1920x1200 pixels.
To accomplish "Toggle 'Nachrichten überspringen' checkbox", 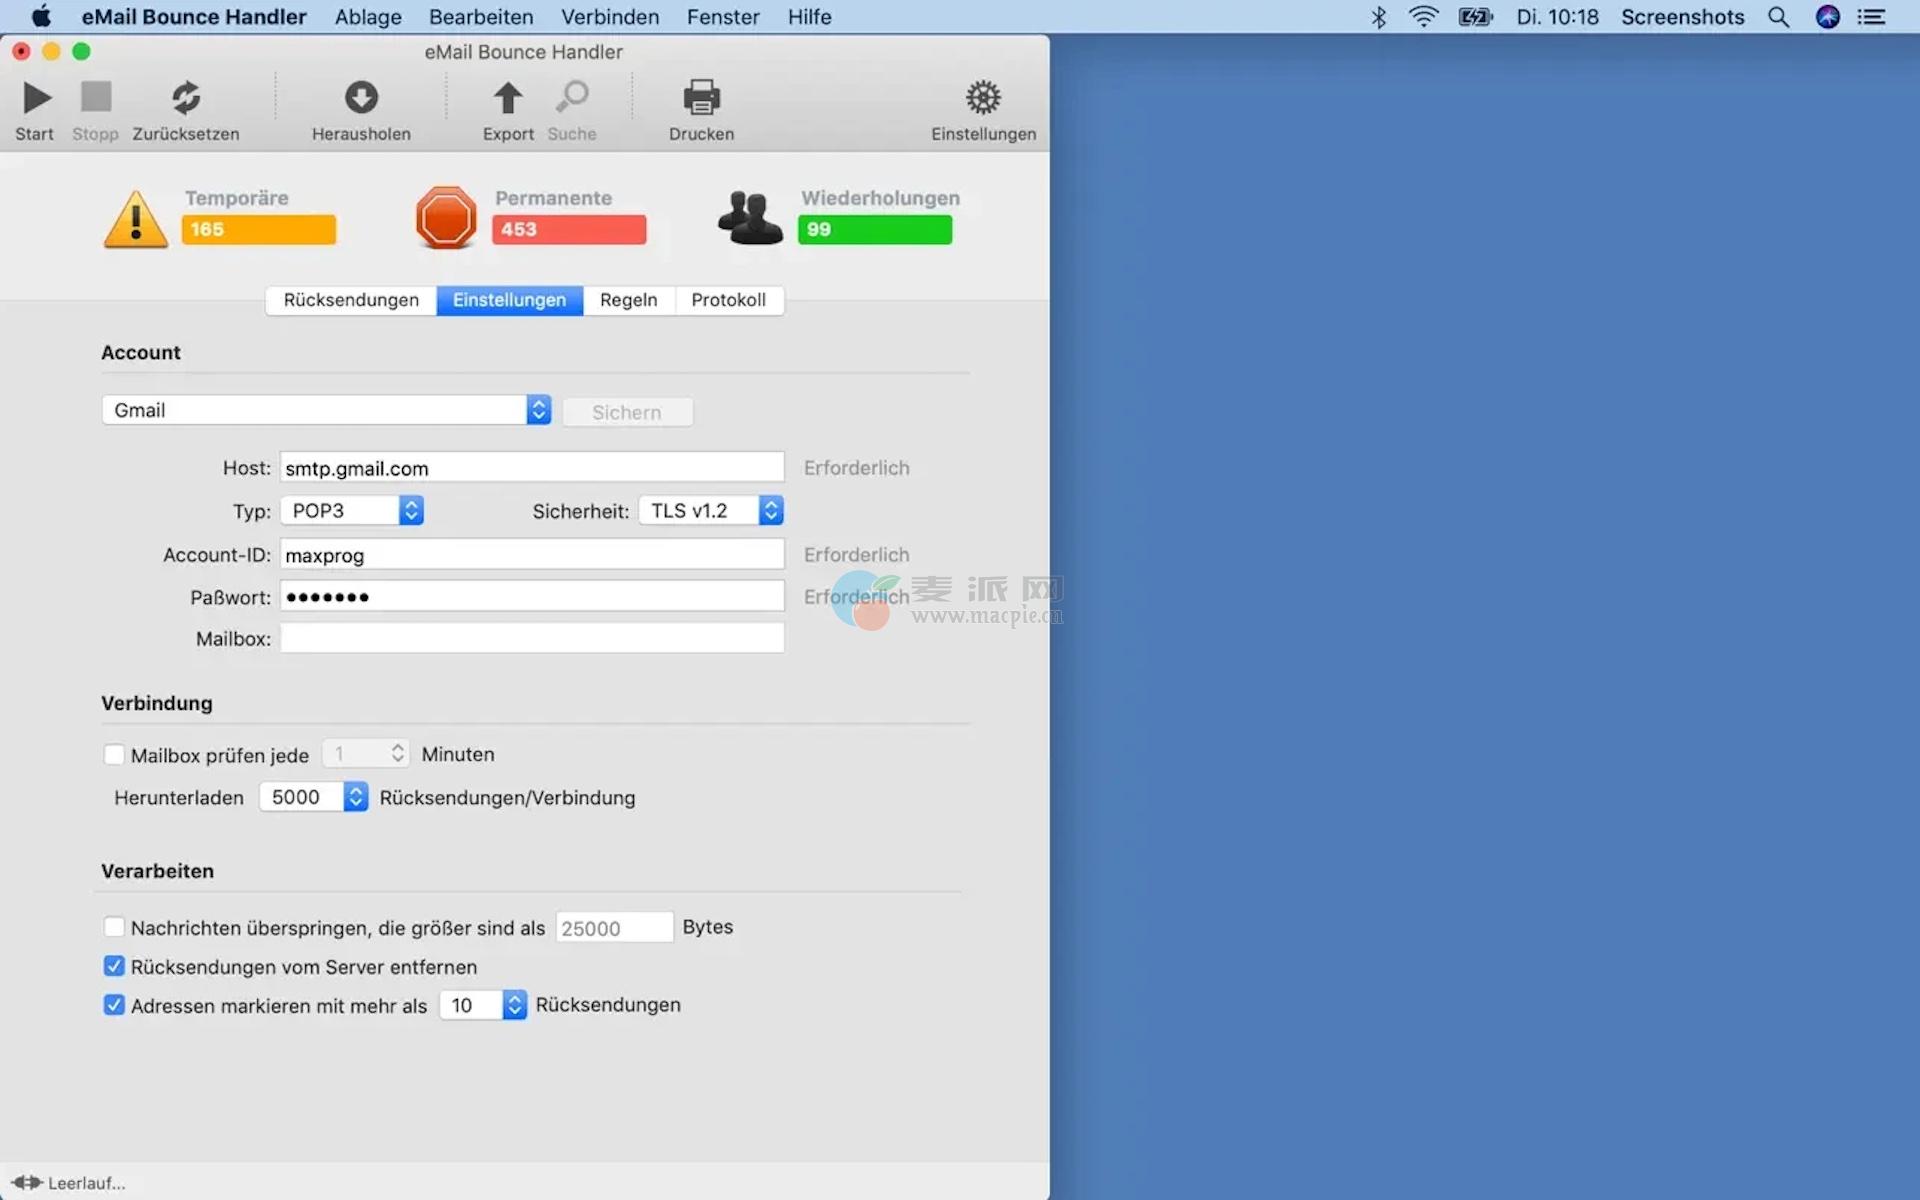I will coord(114,927).
